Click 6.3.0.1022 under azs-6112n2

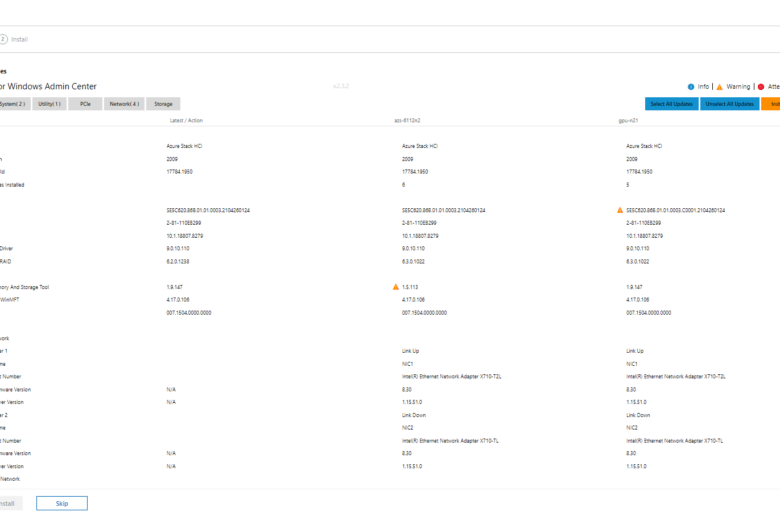413,261
